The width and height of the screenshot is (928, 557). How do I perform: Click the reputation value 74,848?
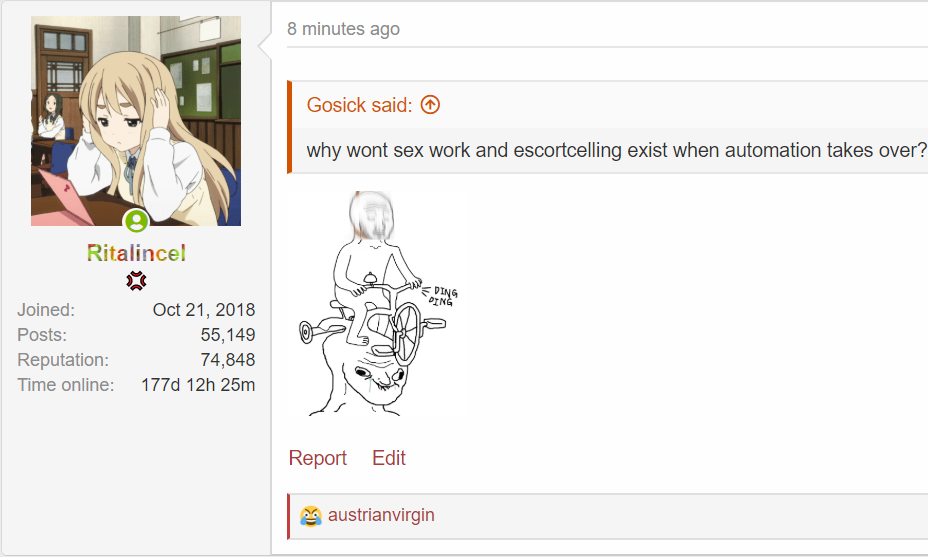click(x=228, y=360)
